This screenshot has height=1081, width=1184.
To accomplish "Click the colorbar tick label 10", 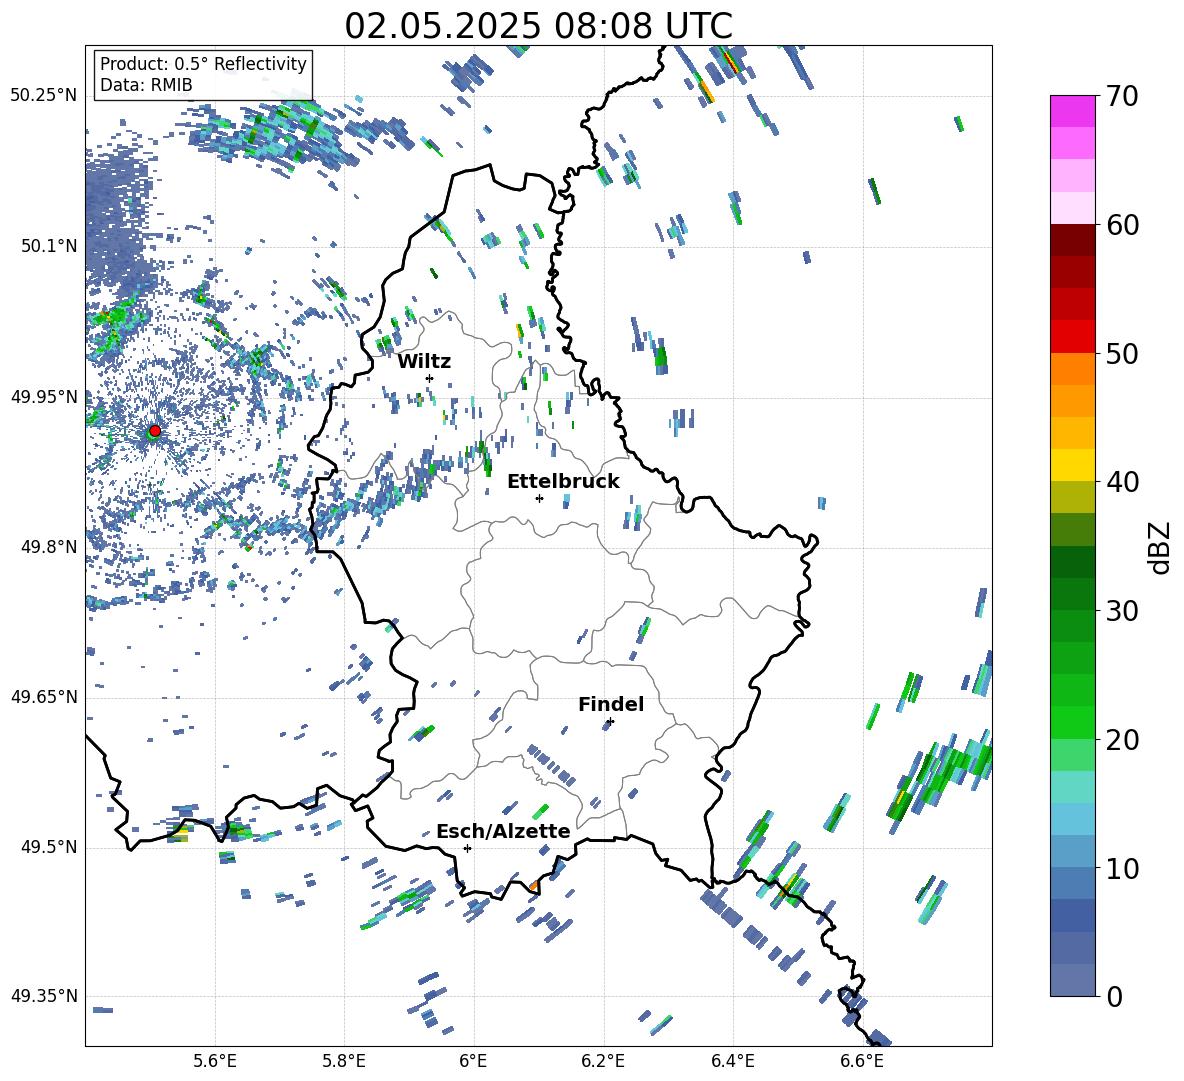I will [x=1122, y=868].
